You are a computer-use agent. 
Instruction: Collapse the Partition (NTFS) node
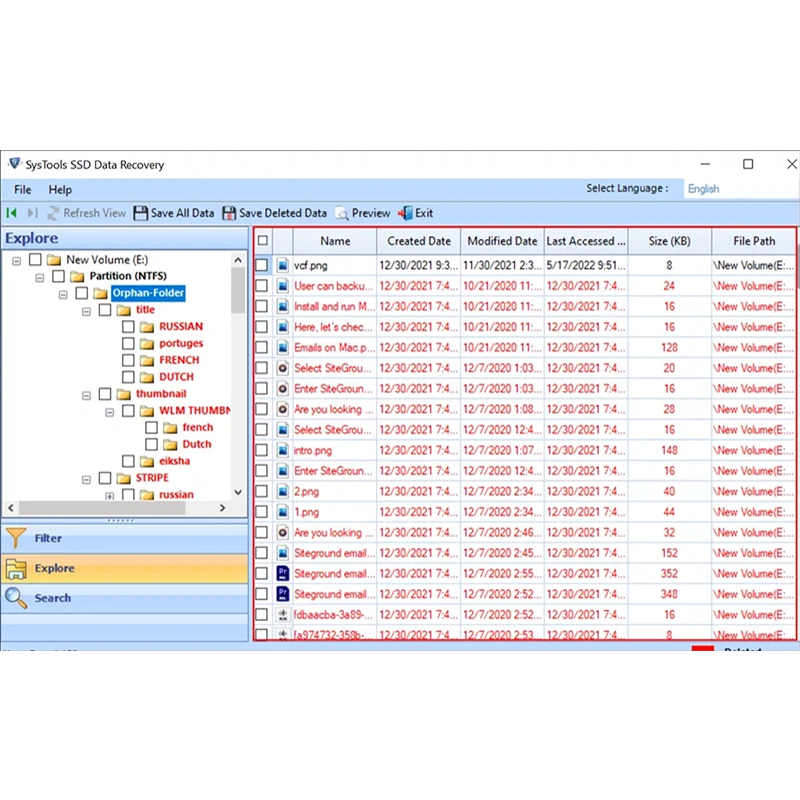click(40, 278)
